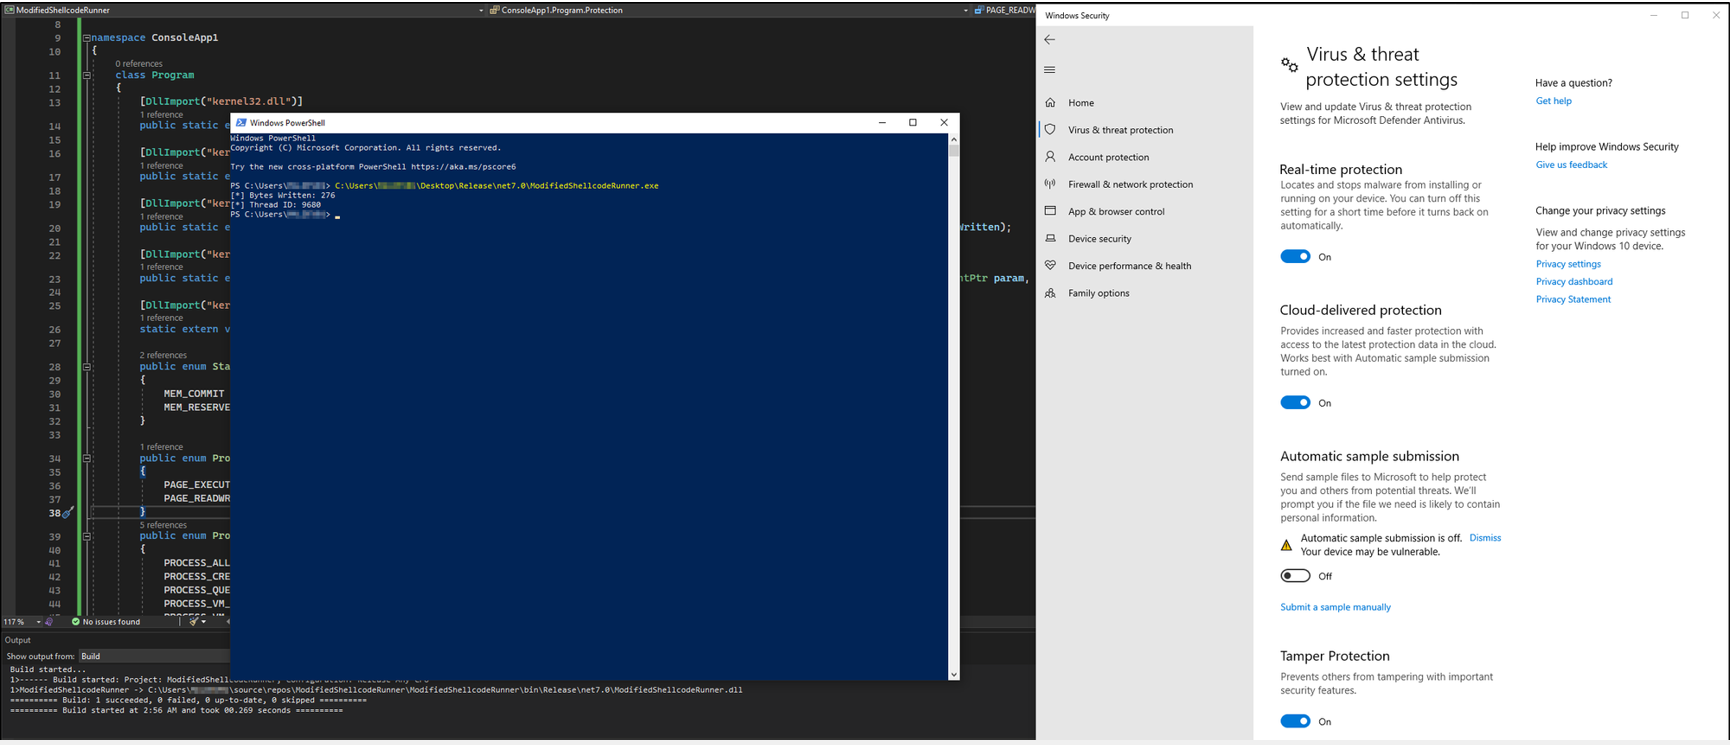Click the laptop icon for Device security
This screenshot has height=745, width=1730.
[1050, 238]
